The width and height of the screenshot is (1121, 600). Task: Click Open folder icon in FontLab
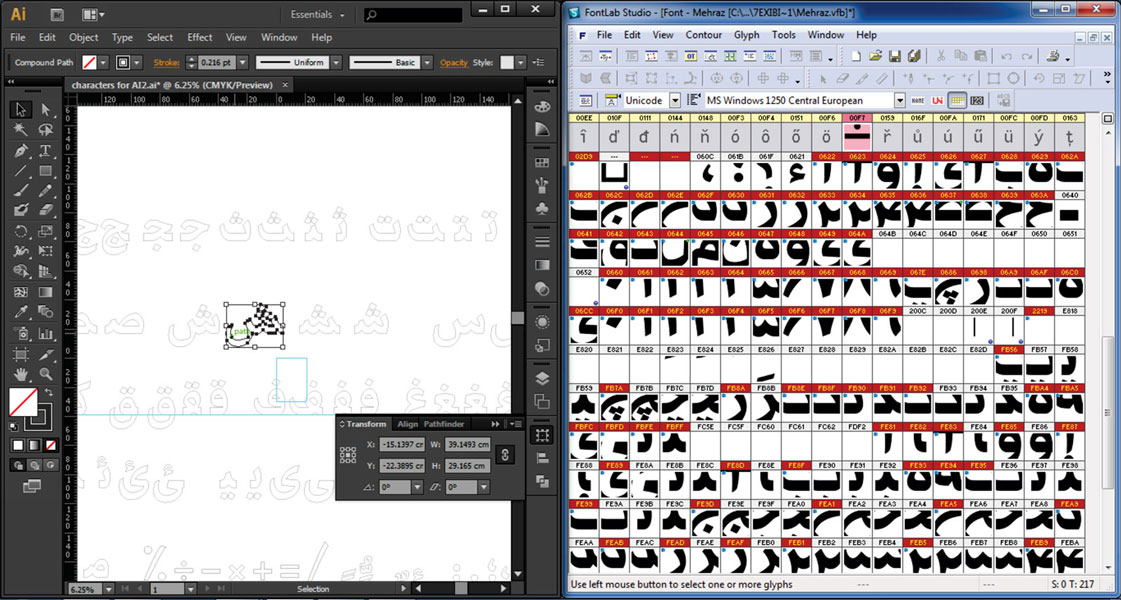[876, 56]
